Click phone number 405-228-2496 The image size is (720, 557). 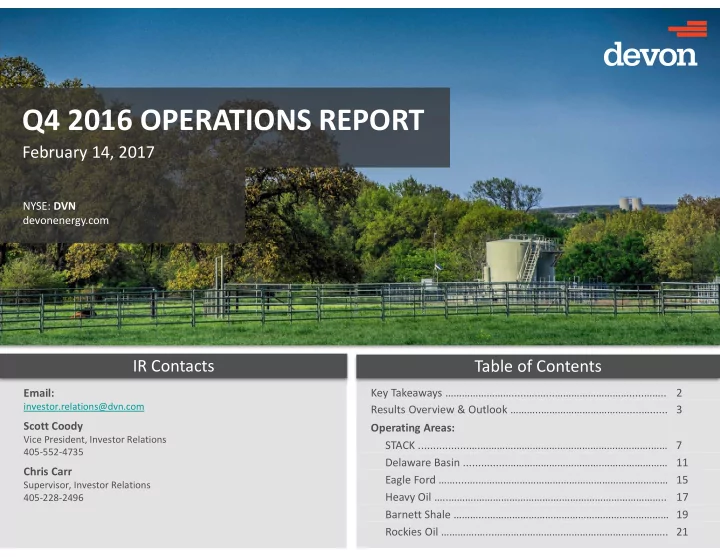(53, 498)
